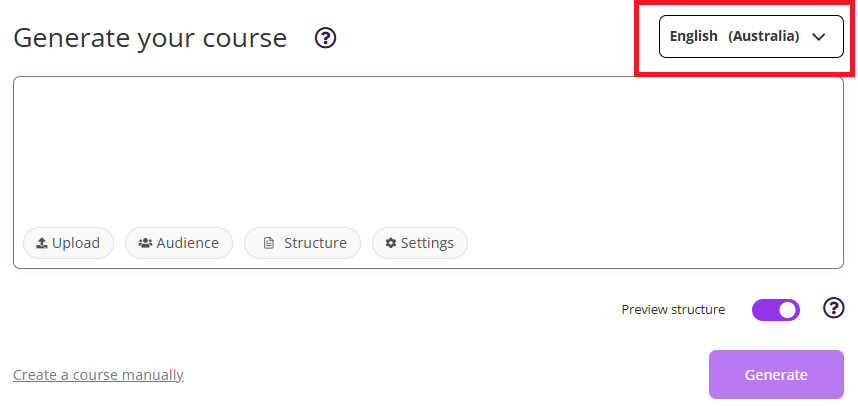The height and width of the screenshot is (412, 858).
Task: Click the audience people icon
Action: tap(145, 243)
